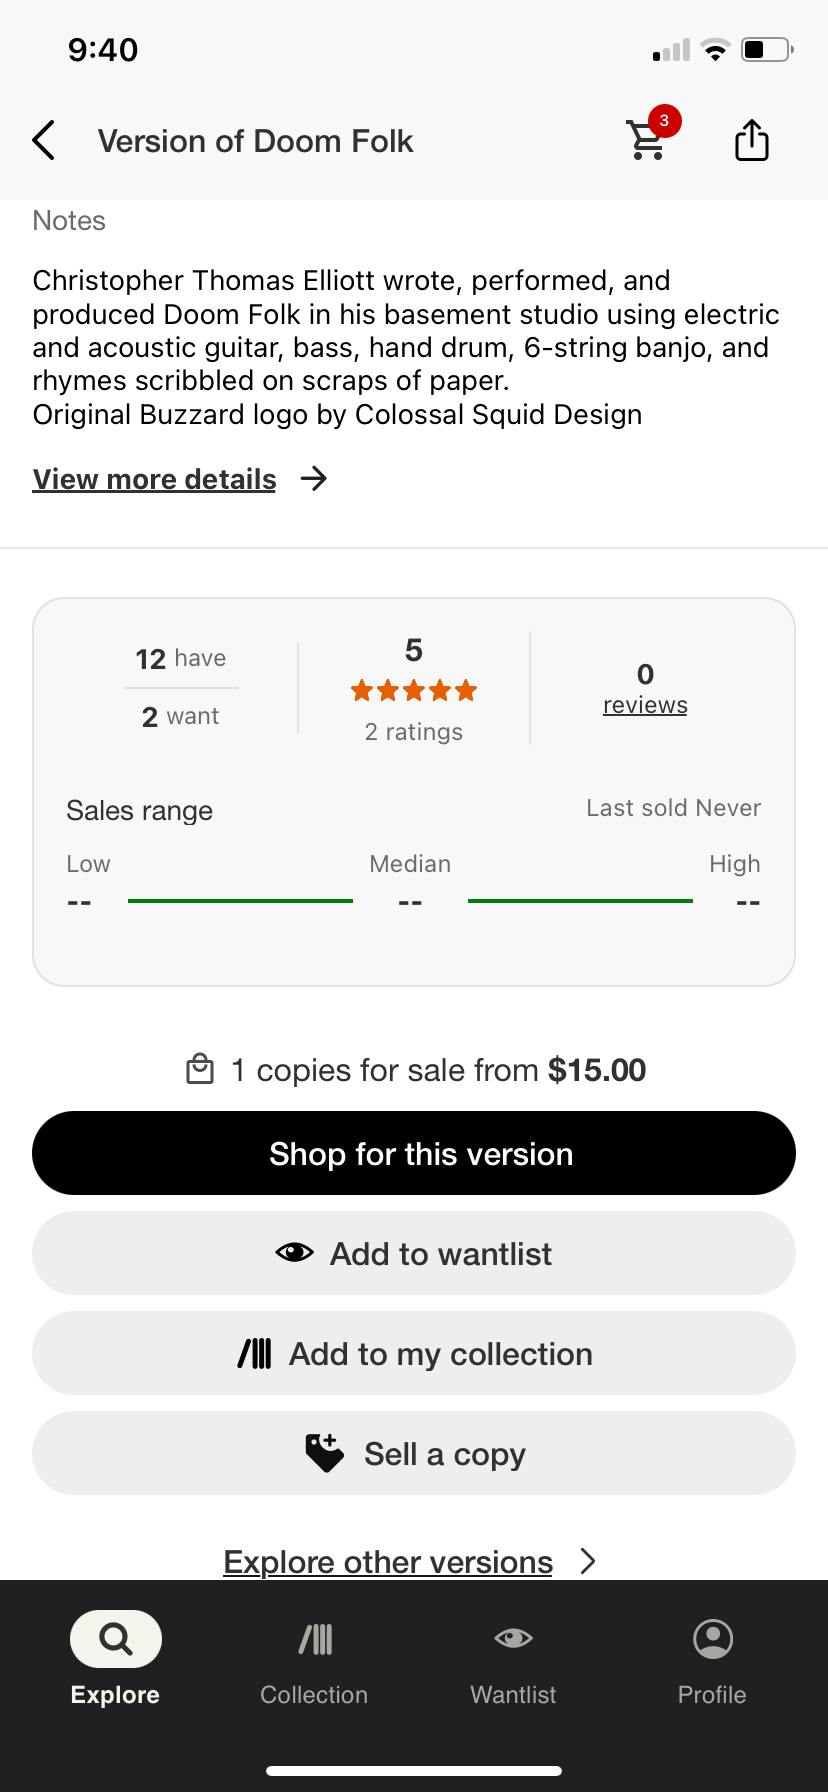Tap Shop for this version button

(x=414, y=1153)
